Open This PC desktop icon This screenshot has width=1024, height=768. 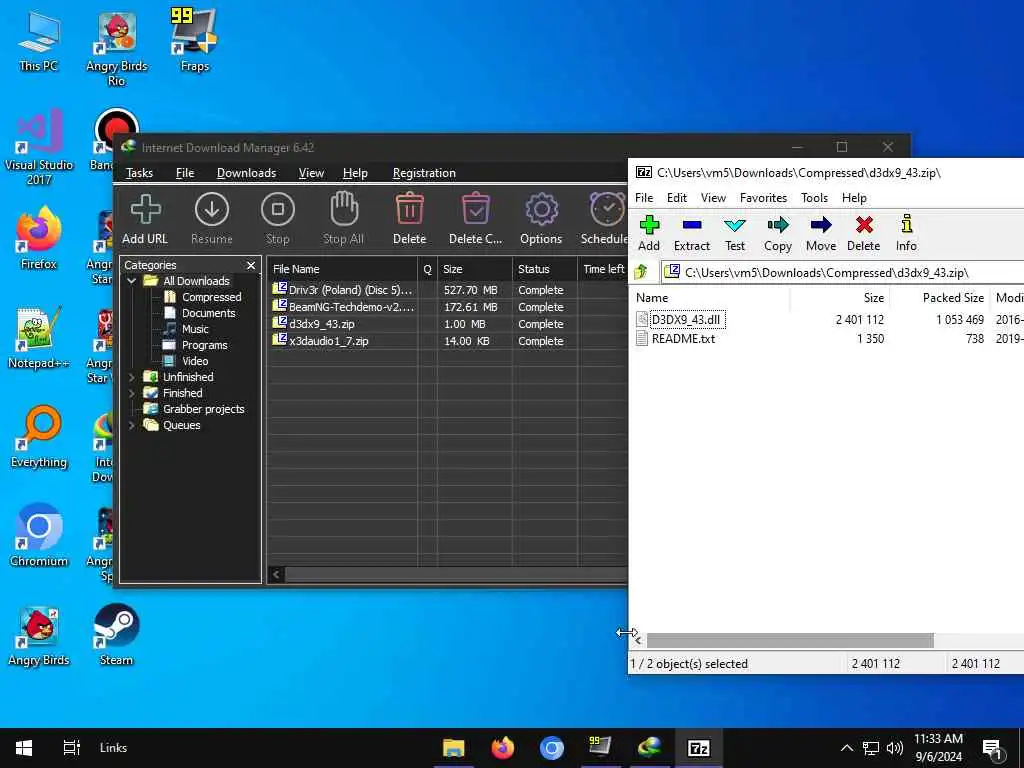pos(39,40)
